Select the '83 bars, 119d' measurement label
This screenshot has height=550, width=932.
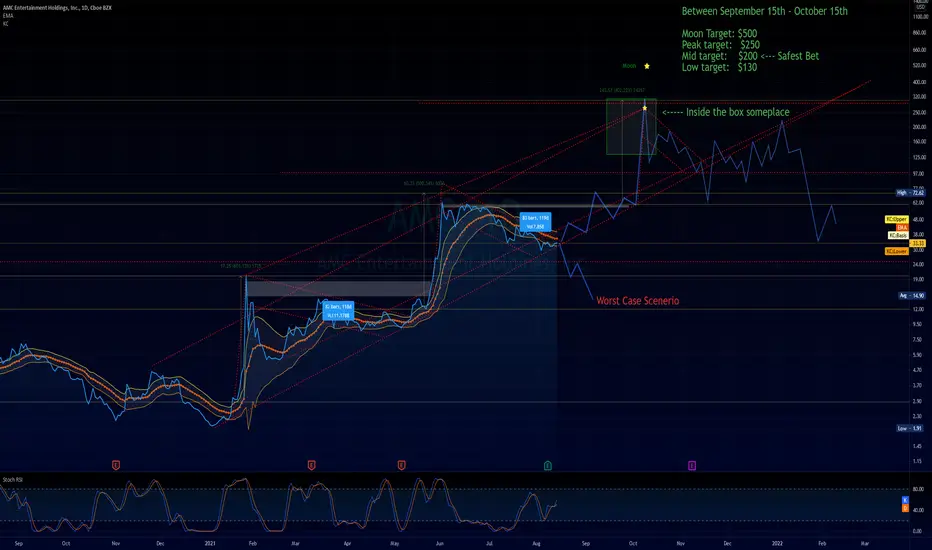[x=536, y=222]
